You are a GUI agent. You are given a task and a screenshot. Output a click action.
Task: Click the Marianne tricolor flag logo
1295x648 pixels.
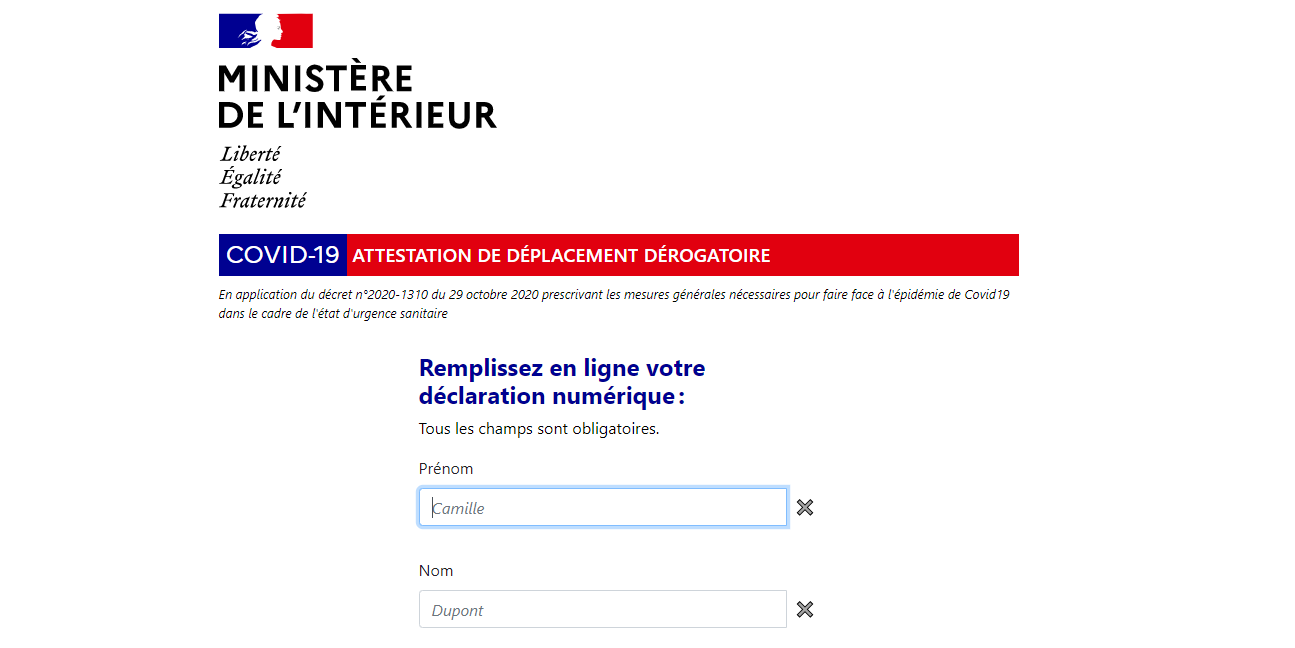266,31
